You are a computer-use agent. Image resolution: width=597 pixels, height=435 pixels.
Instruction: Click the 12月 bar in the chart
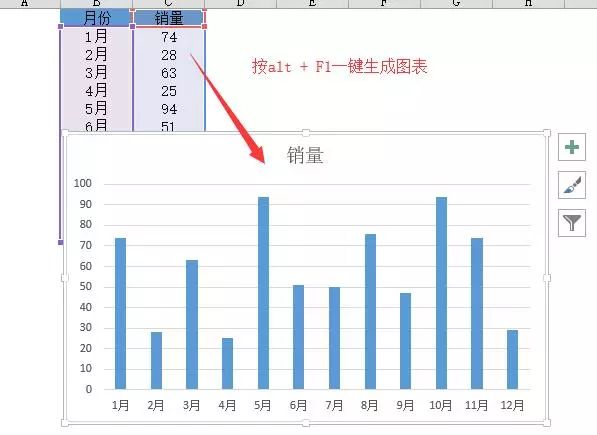tap(512, 360)
